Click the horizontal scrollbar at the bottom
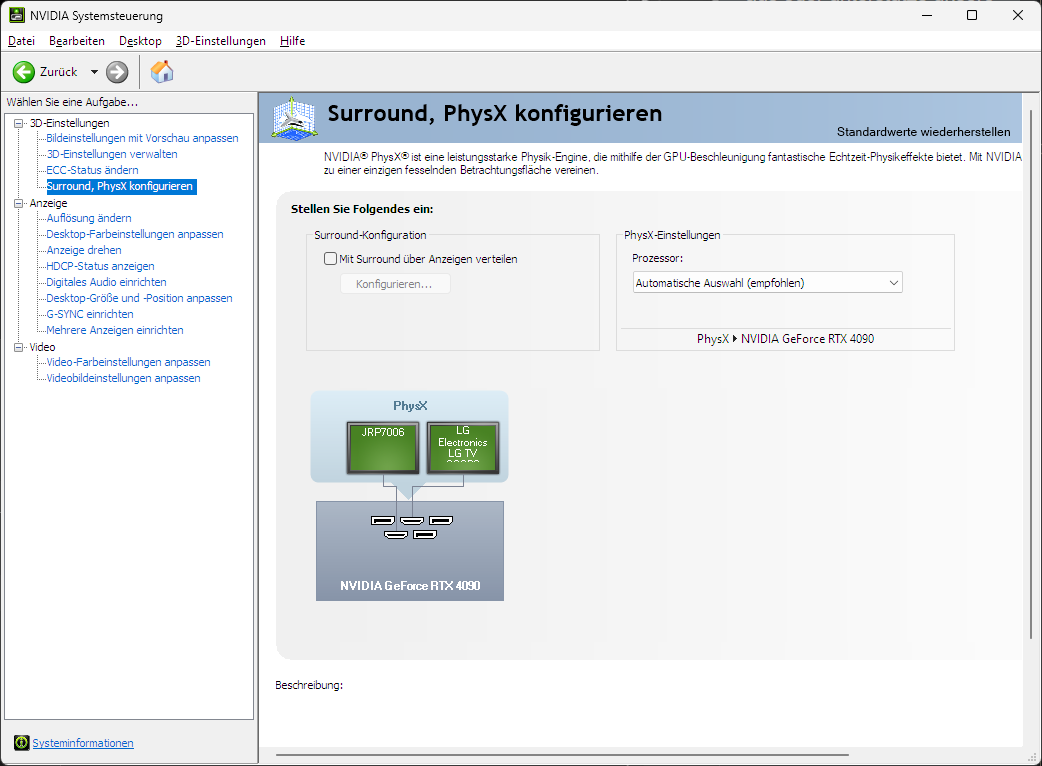This screenshot has height=766, width=1042. pyautogui.click(x=562, y=755)
